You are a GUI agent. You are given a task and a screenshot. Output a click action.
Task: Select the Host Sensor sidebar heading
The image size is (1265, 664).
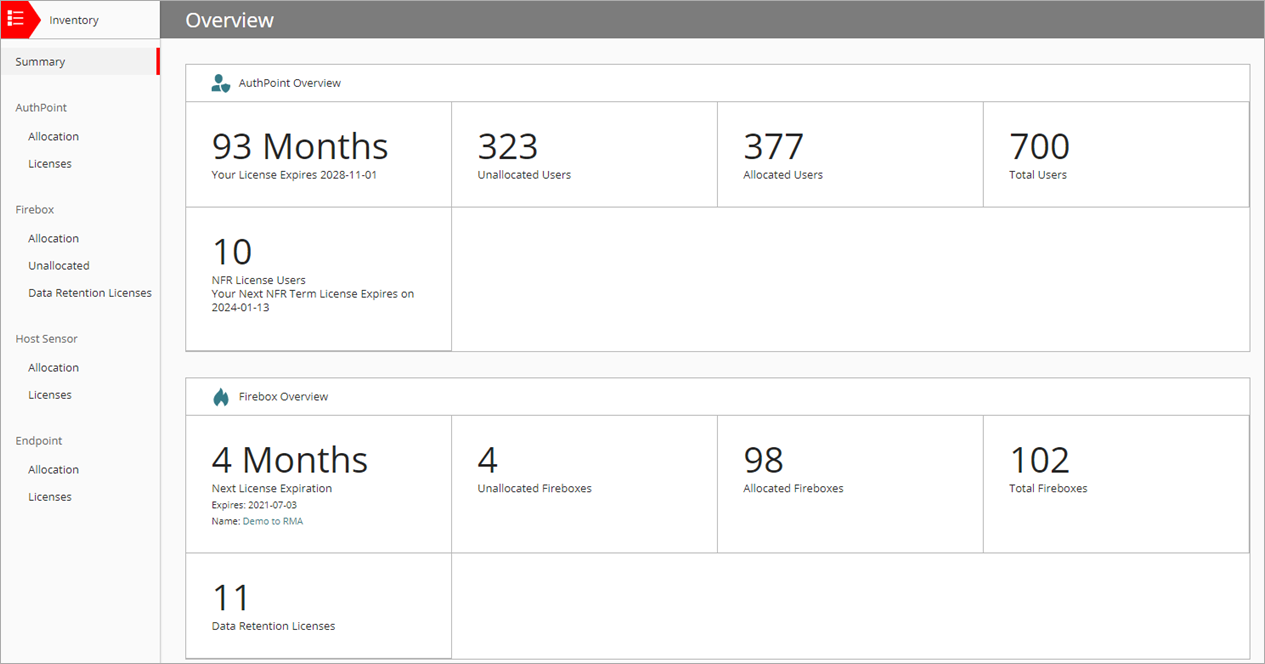[47, 339]
